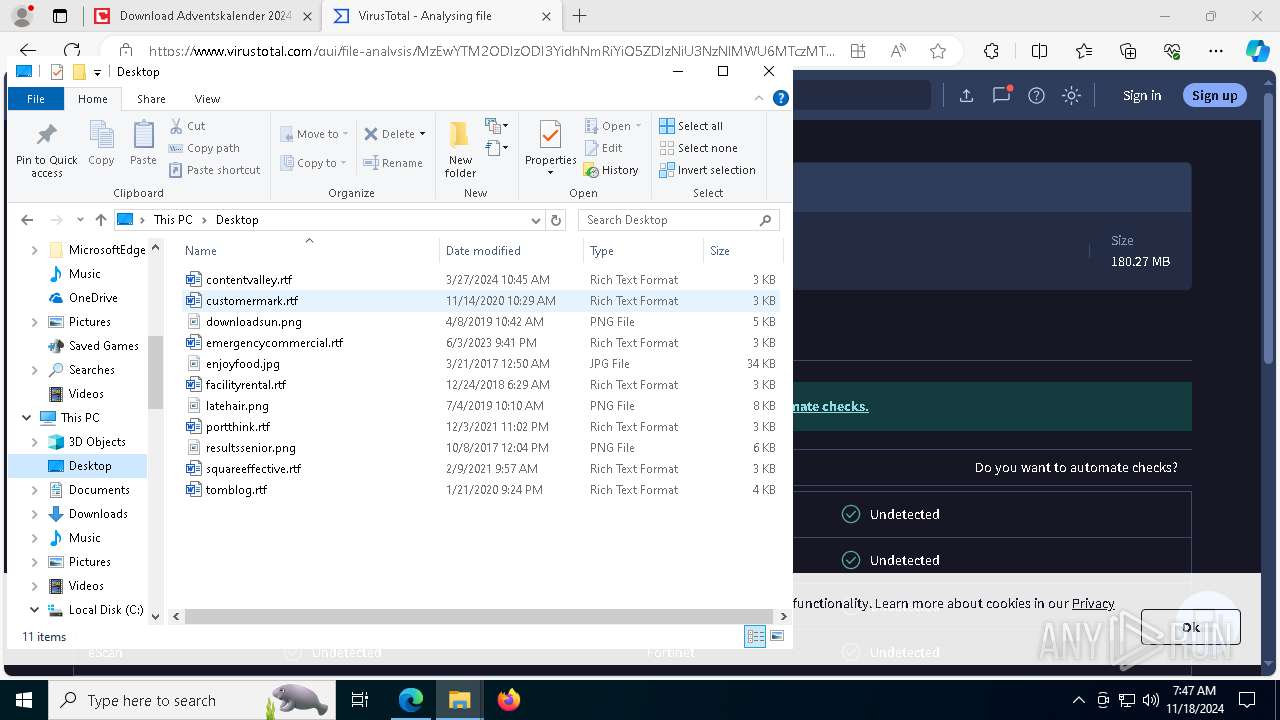Collapse the ribbon with chevron
The width and height of the screenshot is (1280, 720).
coord(760,98)
